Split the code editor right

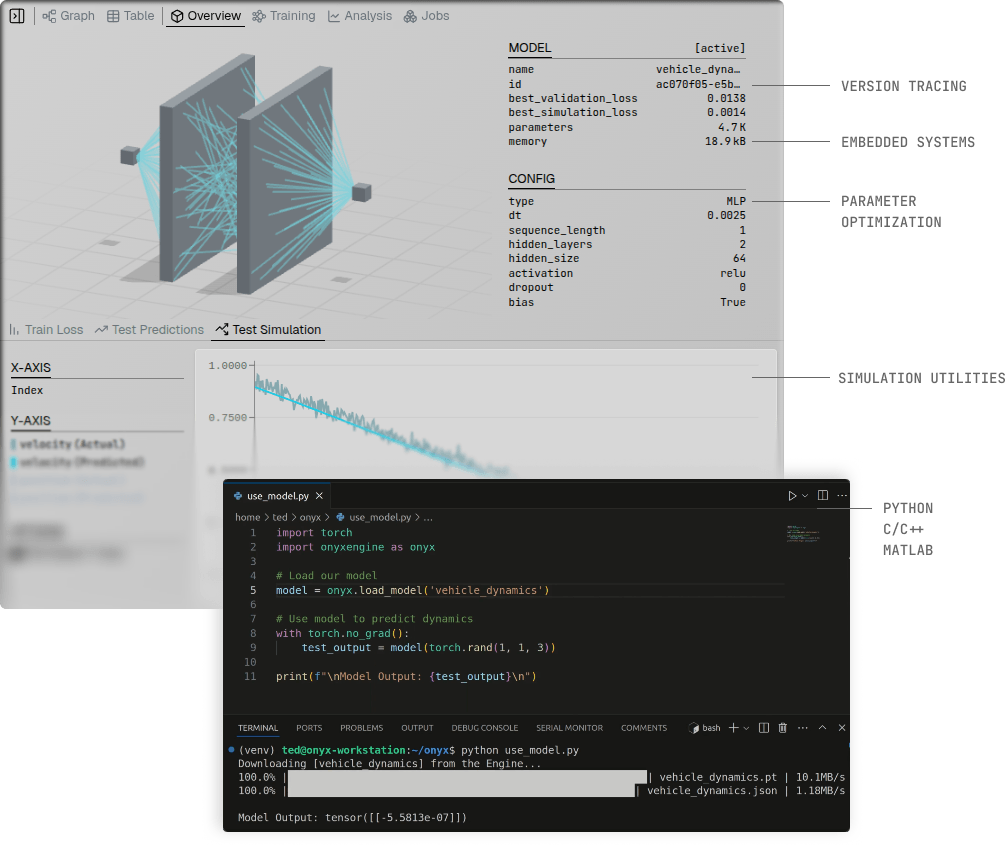click(823, 495)
